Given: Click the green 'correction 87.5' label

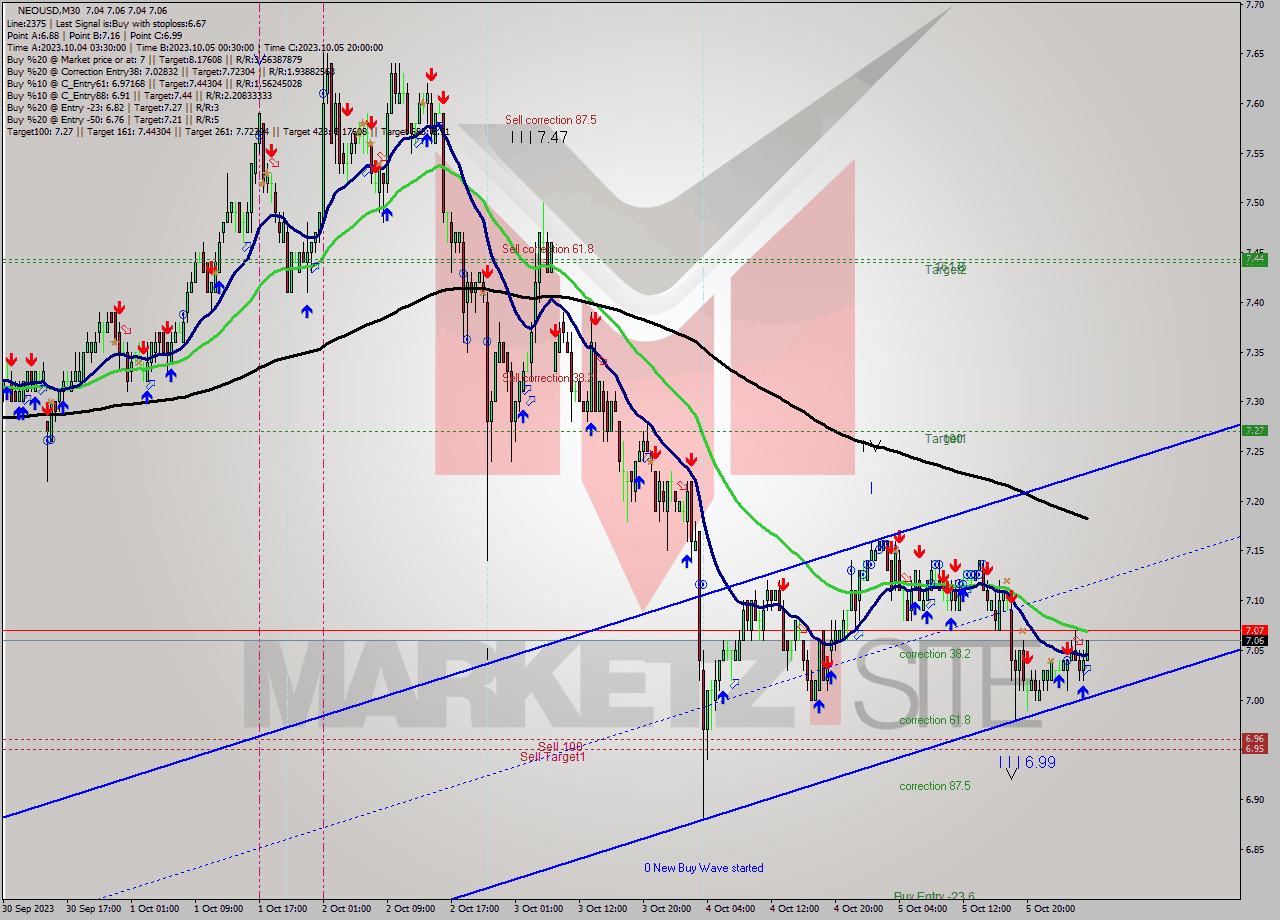Looking at the screenshot, I should pyautogui.click(x=935, y=786).
